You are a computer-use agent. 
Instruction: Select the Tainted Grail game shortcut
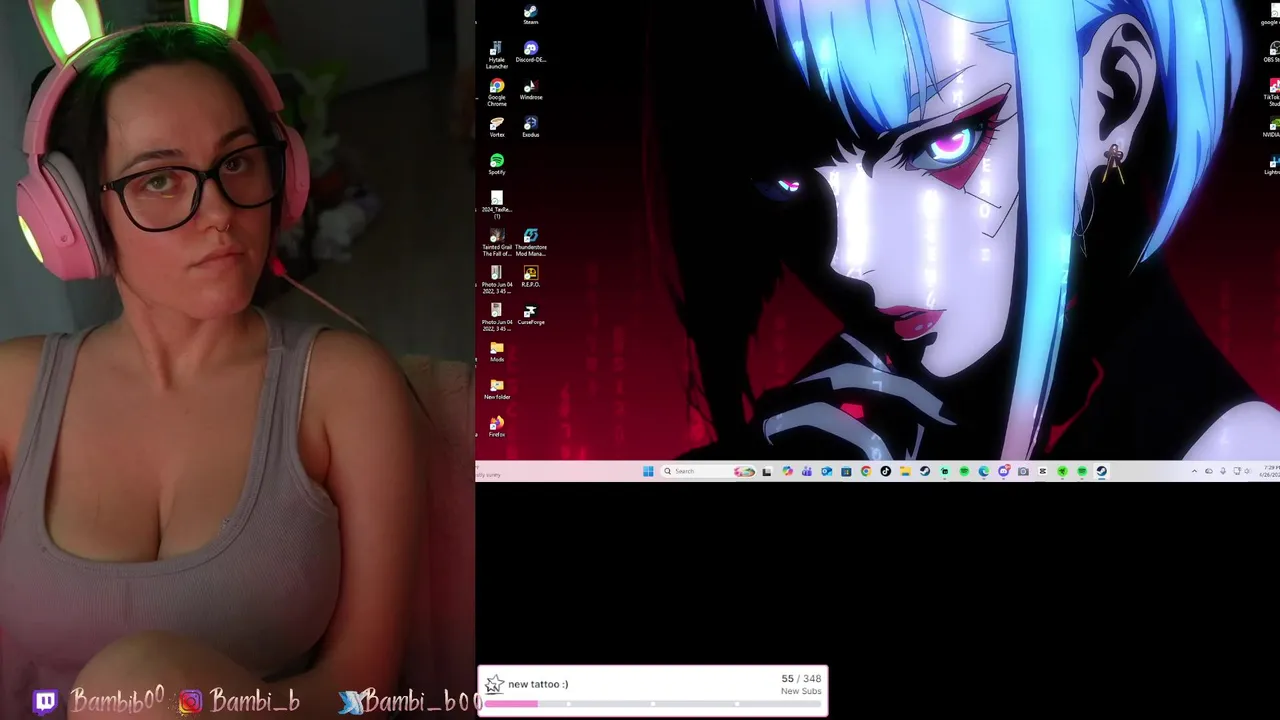coord(496,243)
